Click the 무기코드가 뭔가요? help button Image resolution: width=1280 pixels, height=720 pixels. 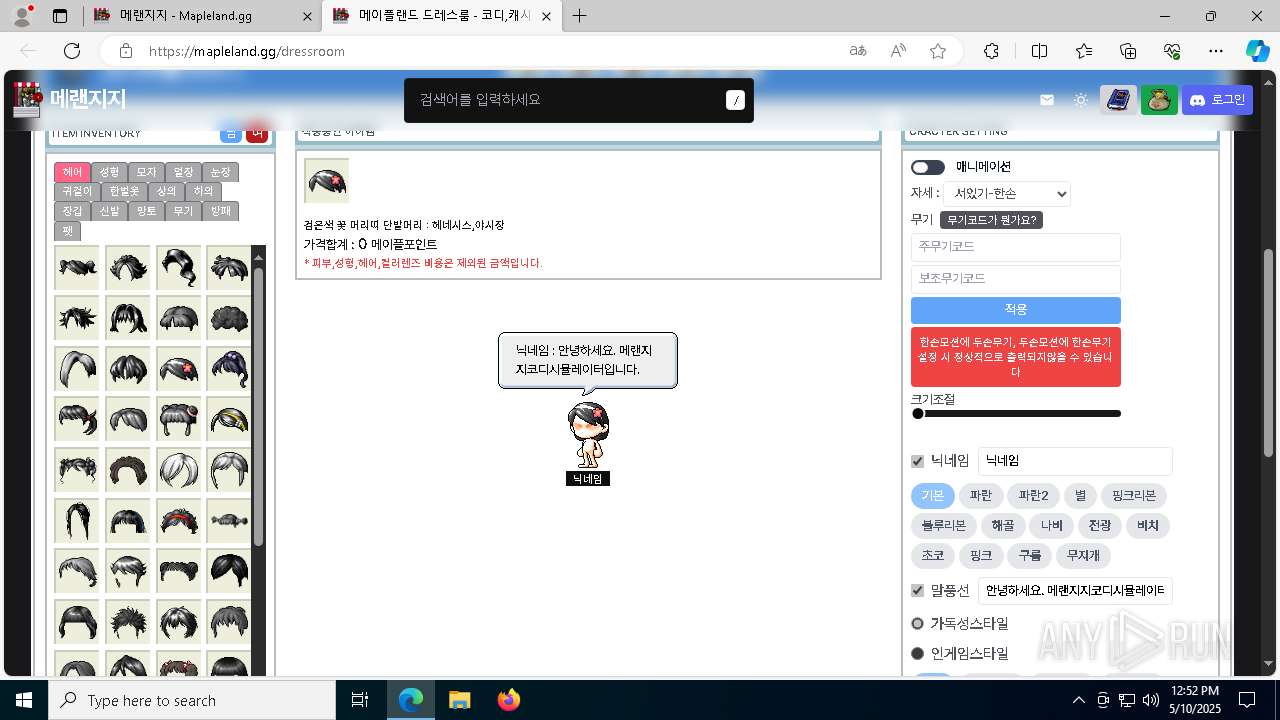click(991, 220)
